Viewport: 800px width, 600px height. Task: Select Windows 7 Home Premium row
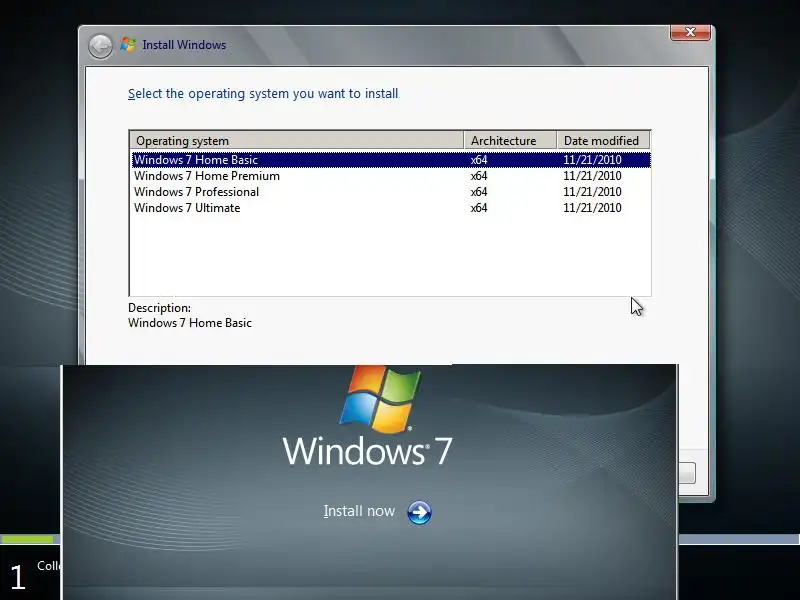pos(391,176)
